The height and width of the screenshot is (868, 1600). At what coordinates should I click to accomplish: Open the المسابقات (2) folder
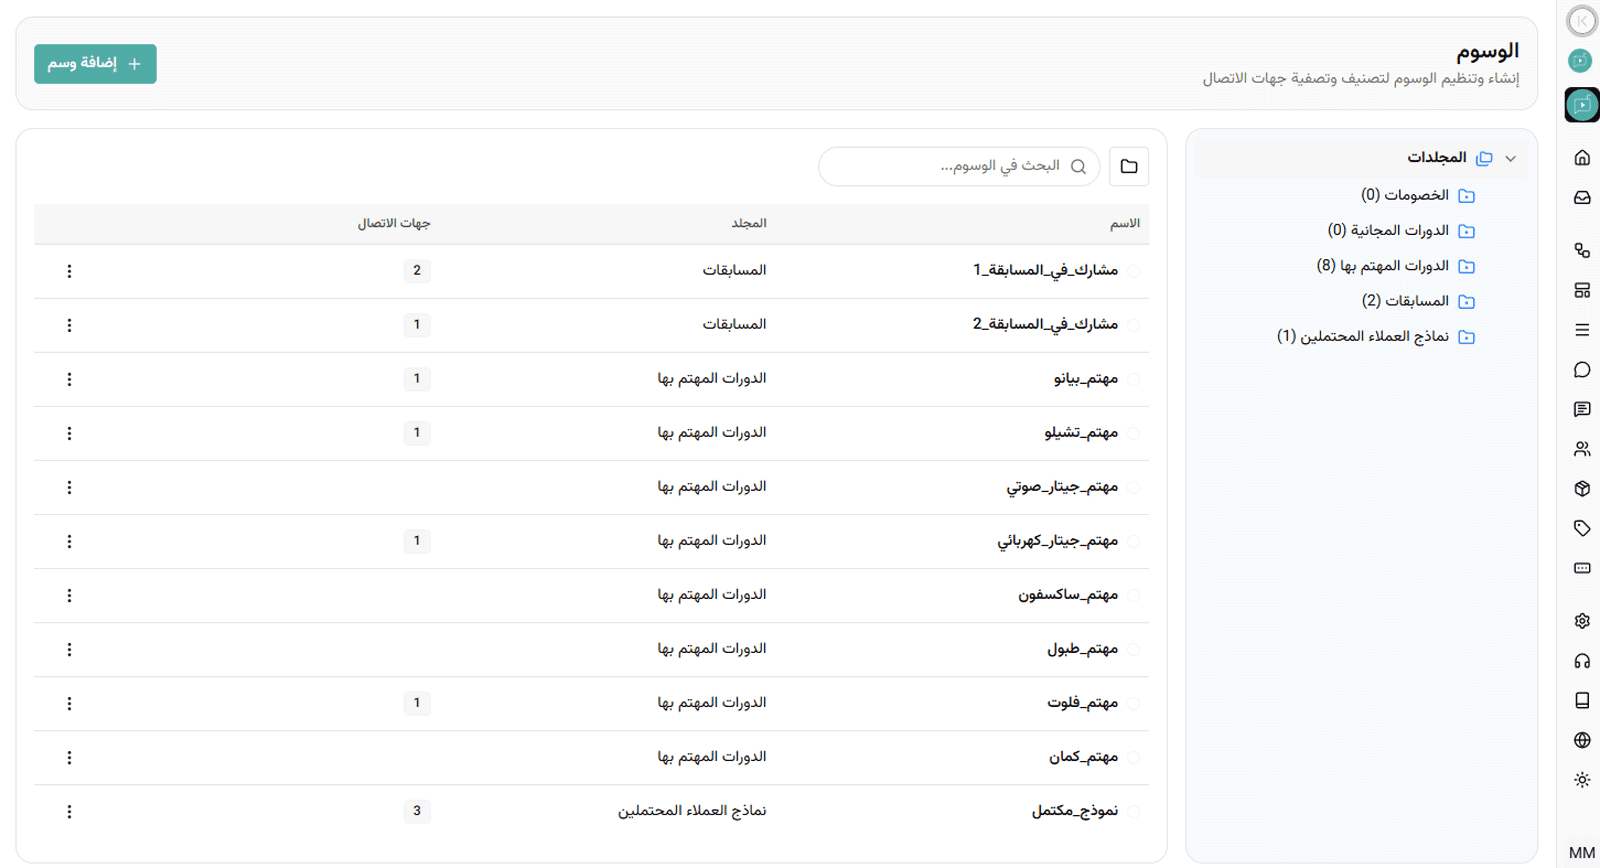coord(1418,301)
